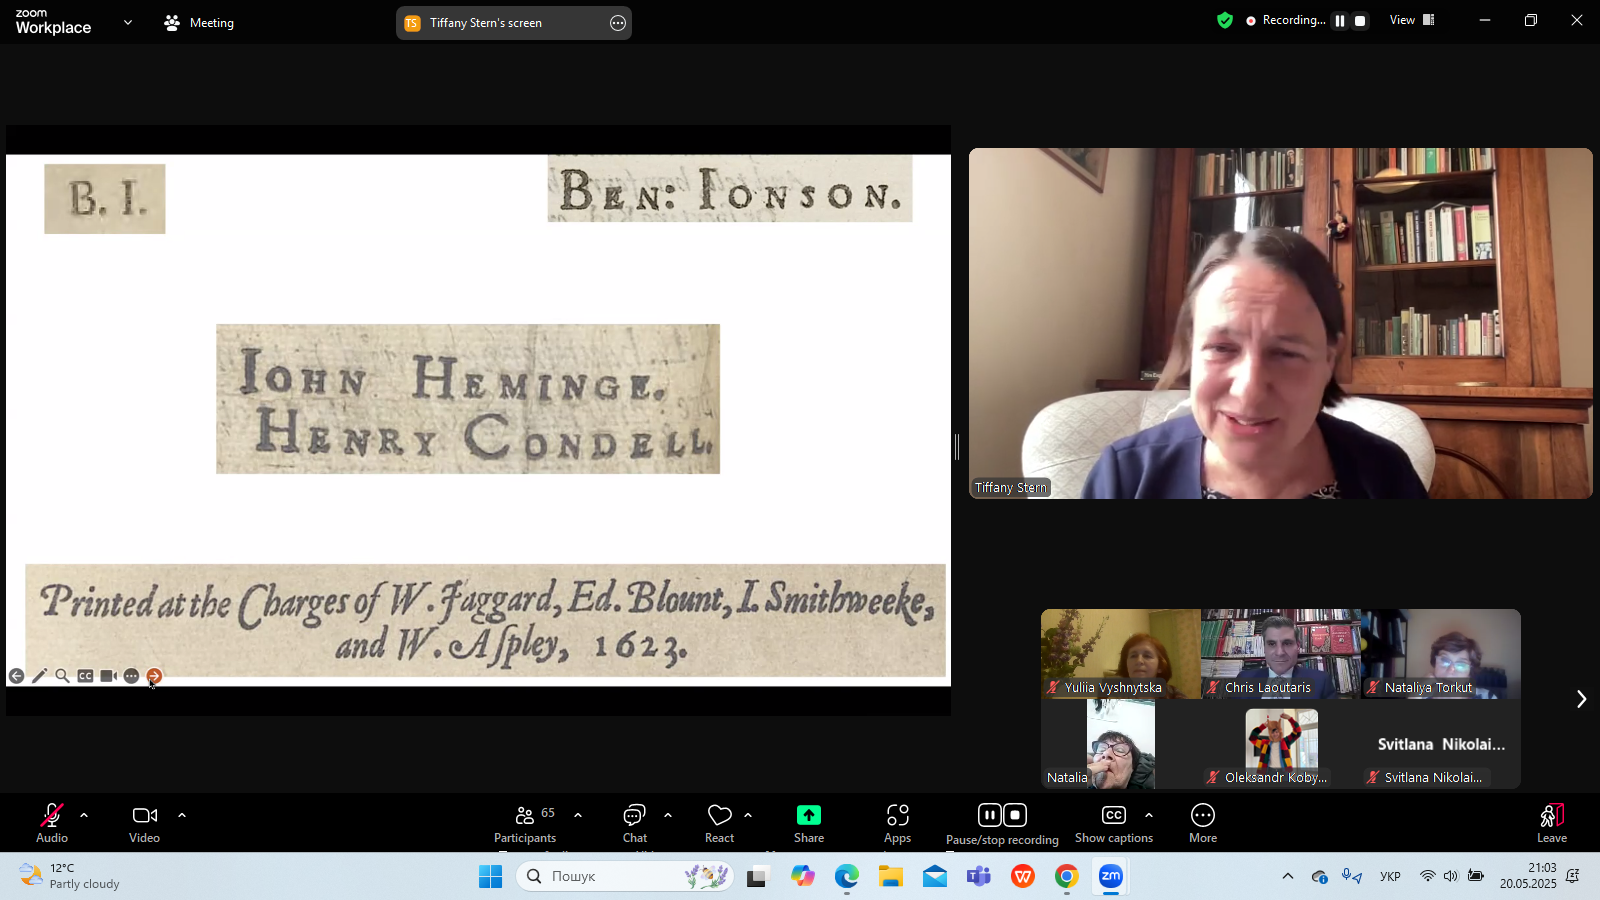The height and width of the screenshot is (900, 1600).
Task: Click the green Share screen button
Action: [808, 823]
